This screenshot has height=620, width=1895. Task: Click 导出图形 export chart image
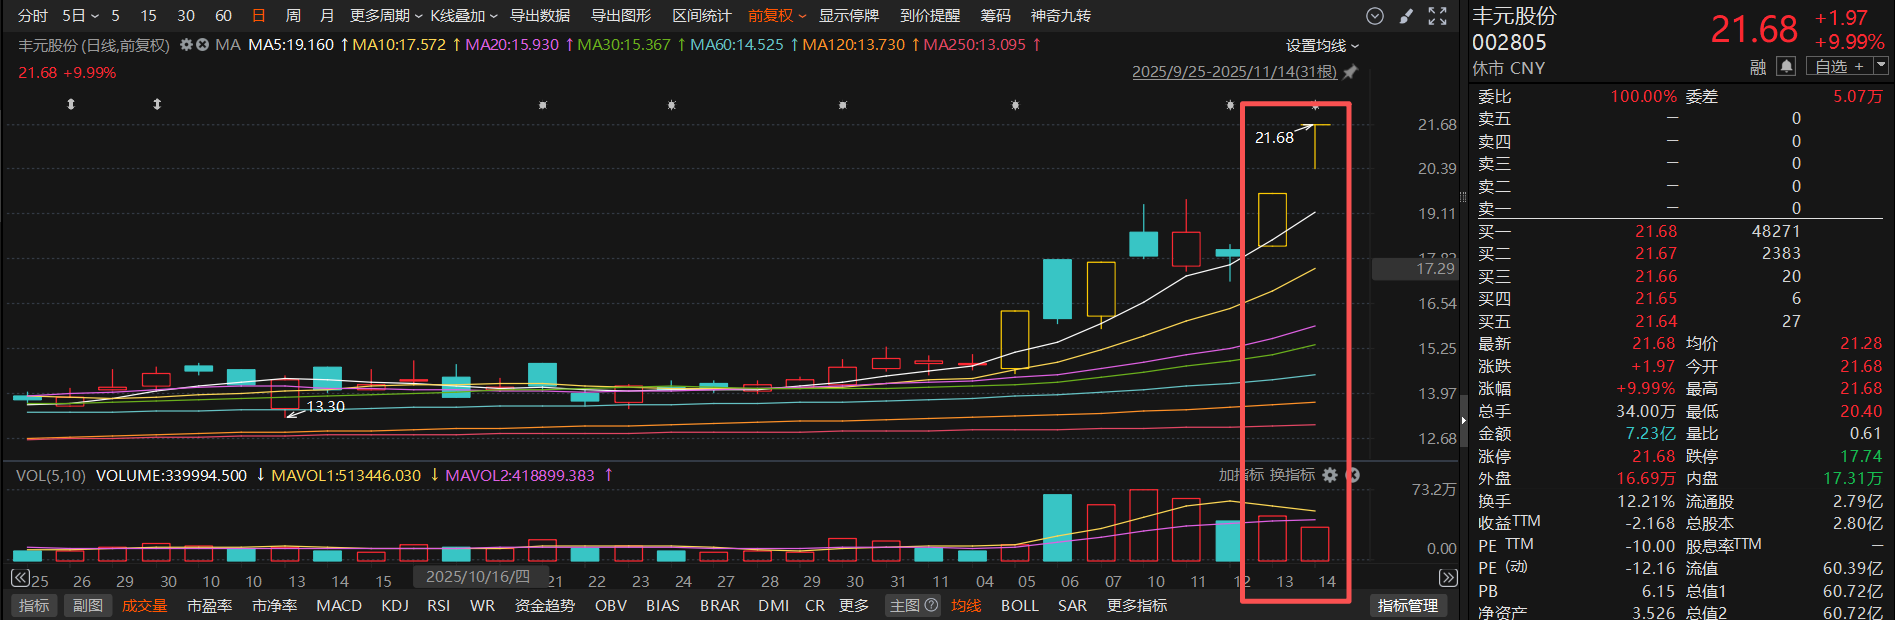point(621,16)
